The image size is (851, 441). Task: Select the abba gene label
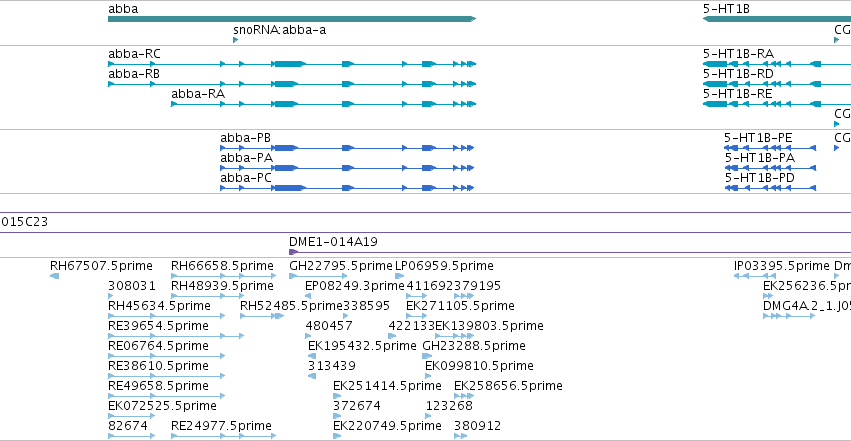123,9
